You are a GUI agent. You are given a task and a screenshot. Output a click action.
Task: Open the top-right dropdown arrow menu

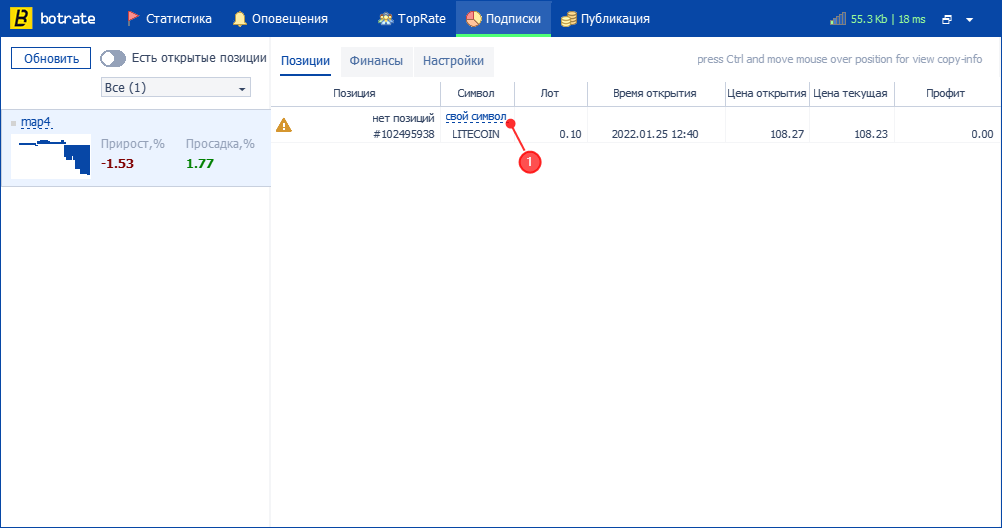tap(969, 20)
